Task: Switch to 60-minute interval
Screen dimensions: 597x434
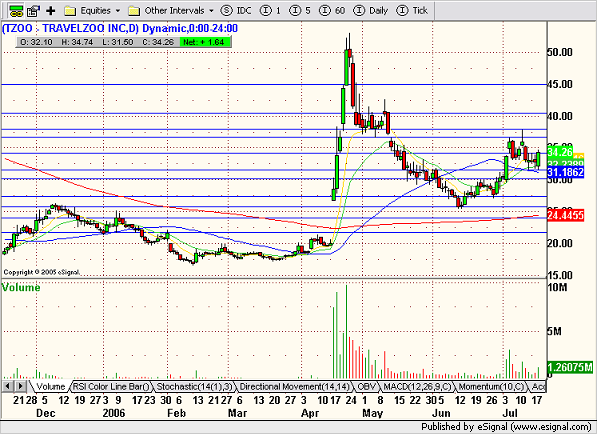Action: (x=332, y=11)
